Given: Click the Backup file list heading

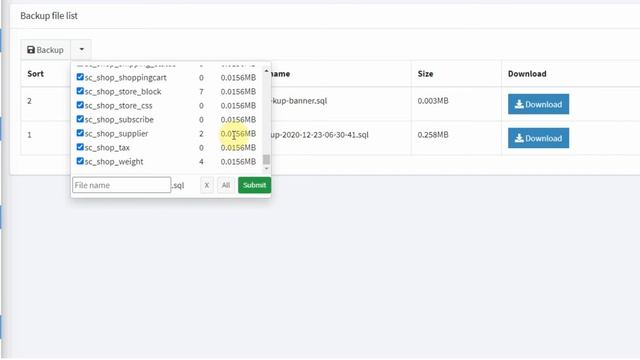Looking at the screenshot, I should pyautogui.click(x=49, y=16).
